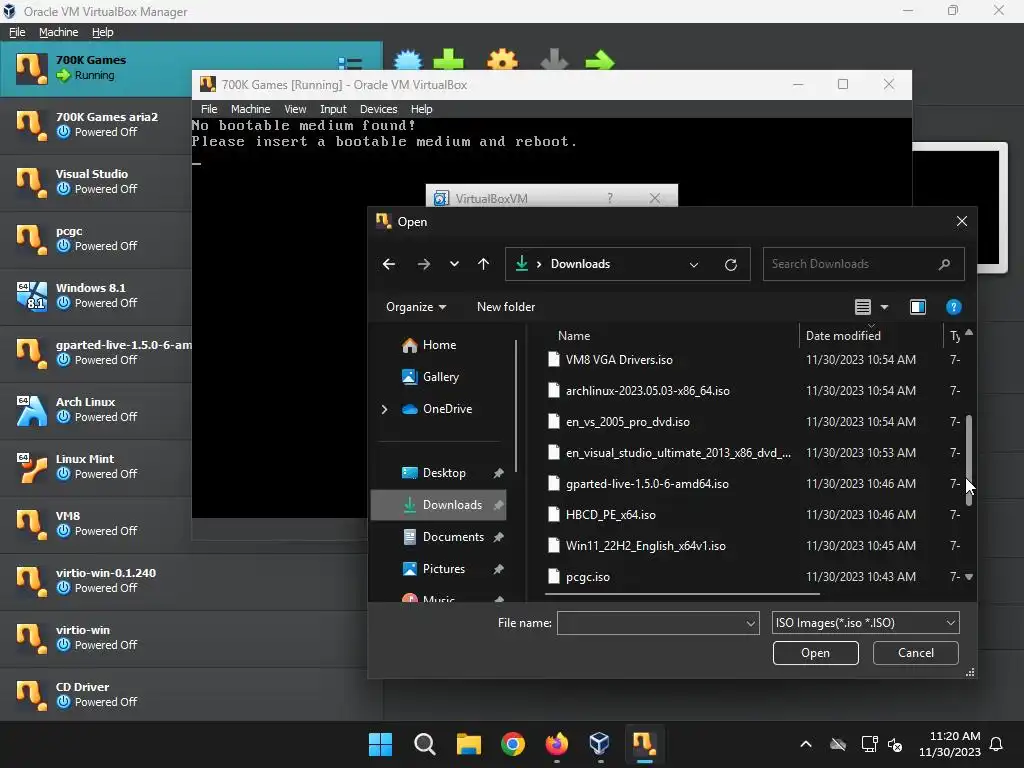Click the Open button
This screenshot has height=768, width=1024.
[x=816, y=653]
